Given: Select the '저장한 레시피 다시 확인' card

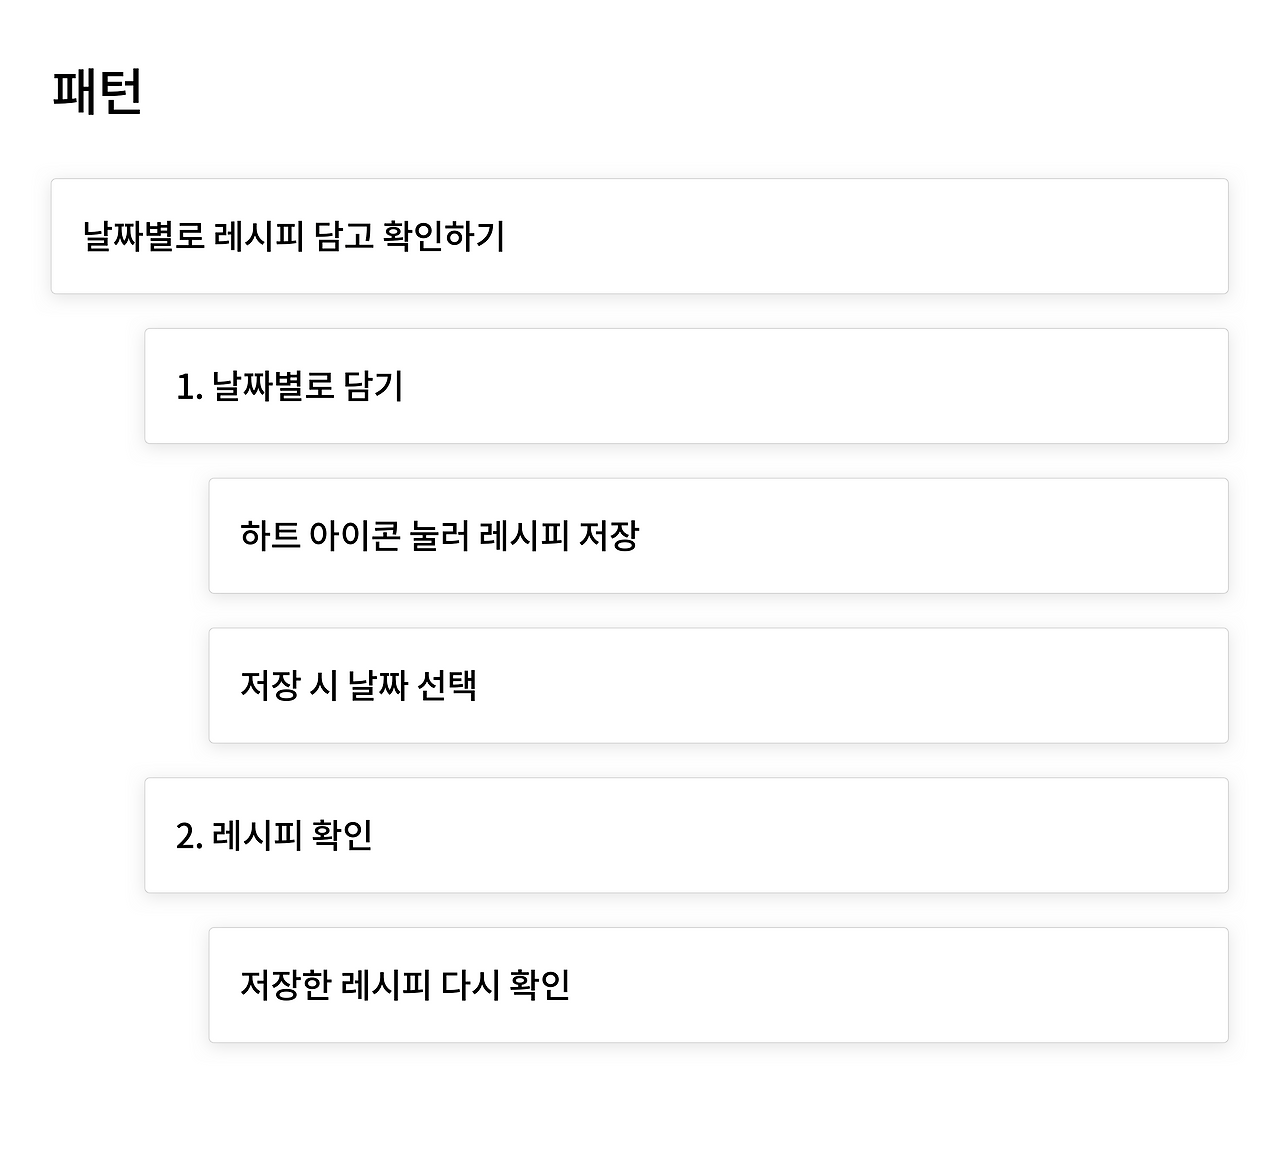Looking at the screenshot, I should (718, 985).
